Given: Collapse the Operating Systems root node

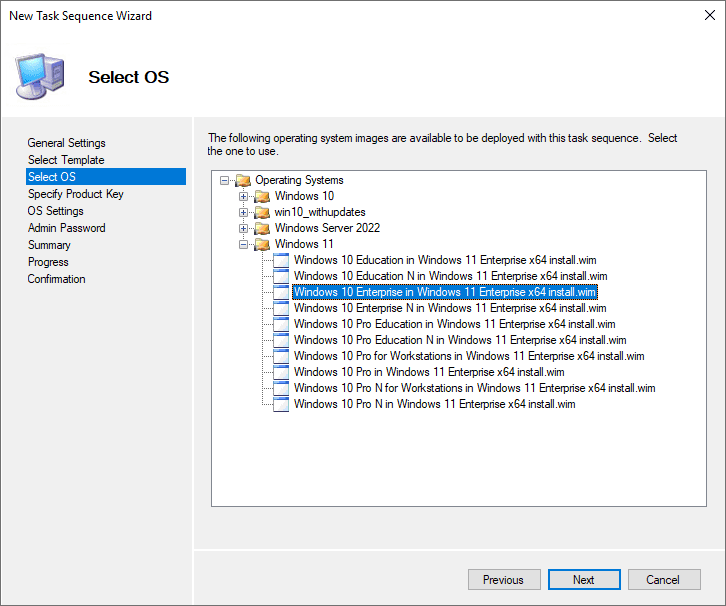Looking at the screenshot, I should 225,181.
